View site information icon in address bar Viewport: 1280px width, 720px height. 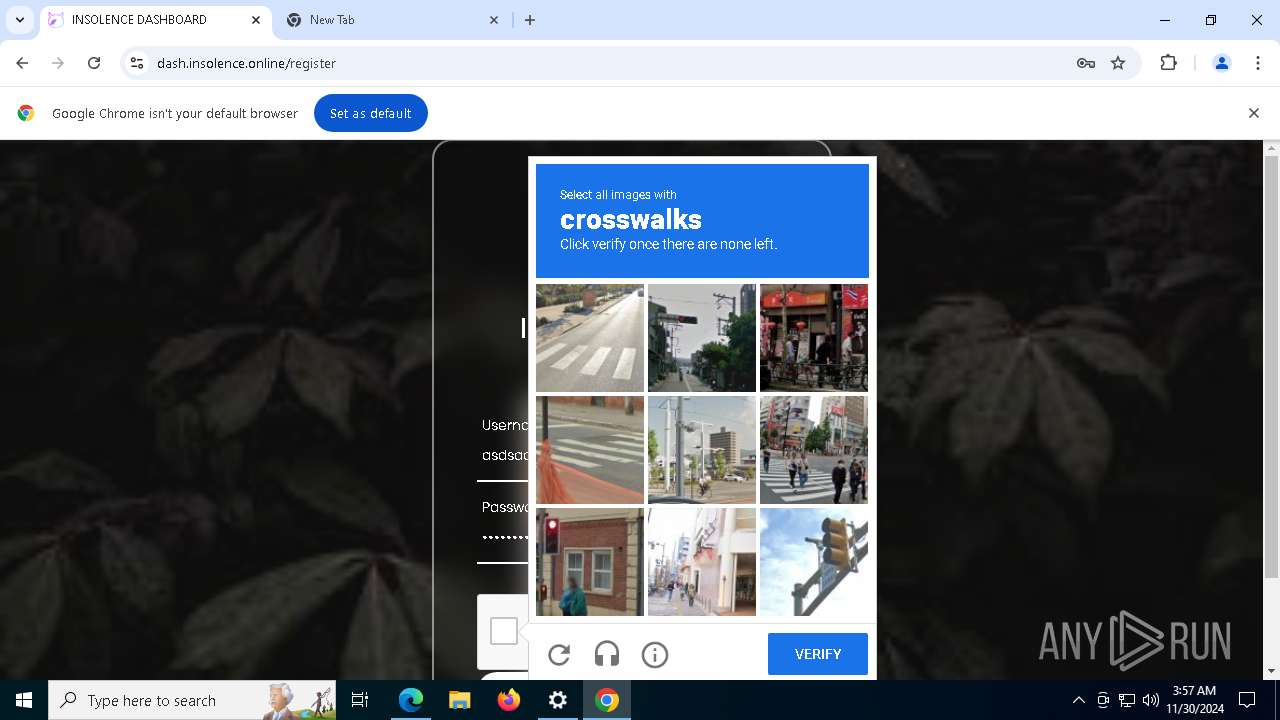[137, 63]
